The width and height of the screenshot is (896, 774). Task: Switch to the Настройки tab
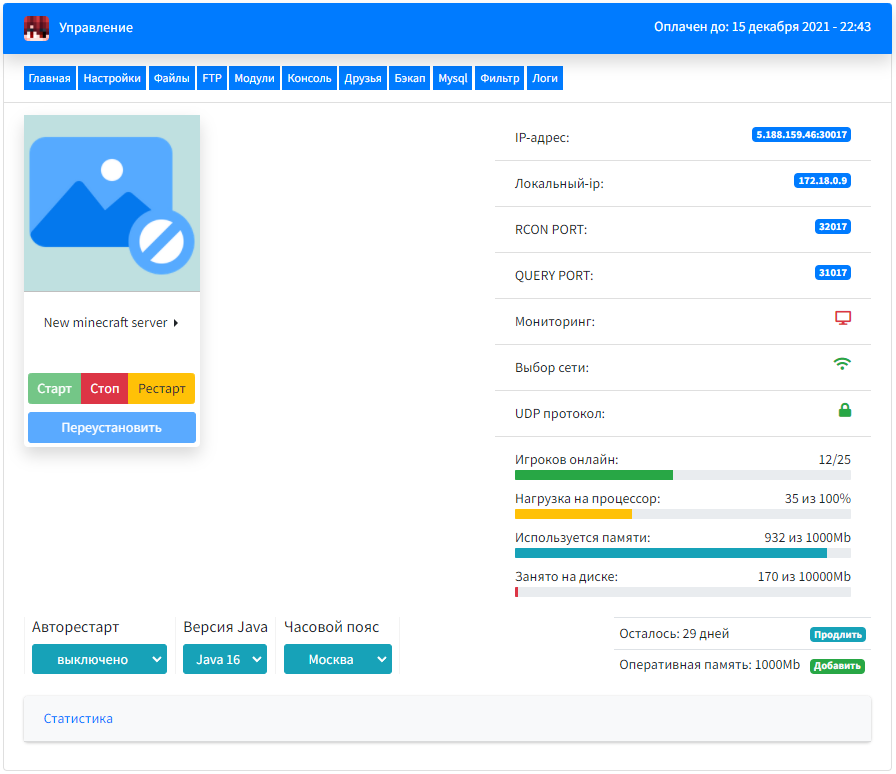pos(112,78)
